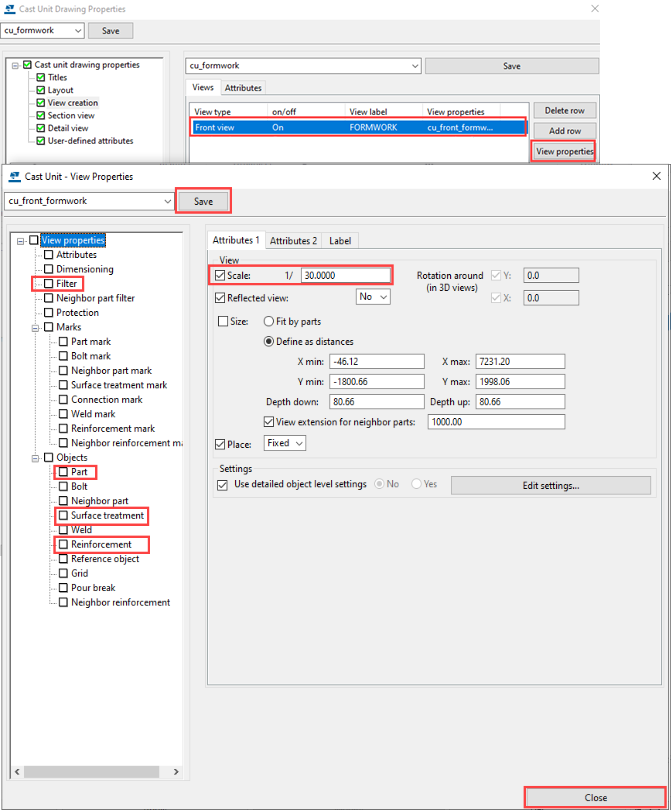Collapse the Marks tree node
Screen dimensions: 672x811
click(35, 327)
